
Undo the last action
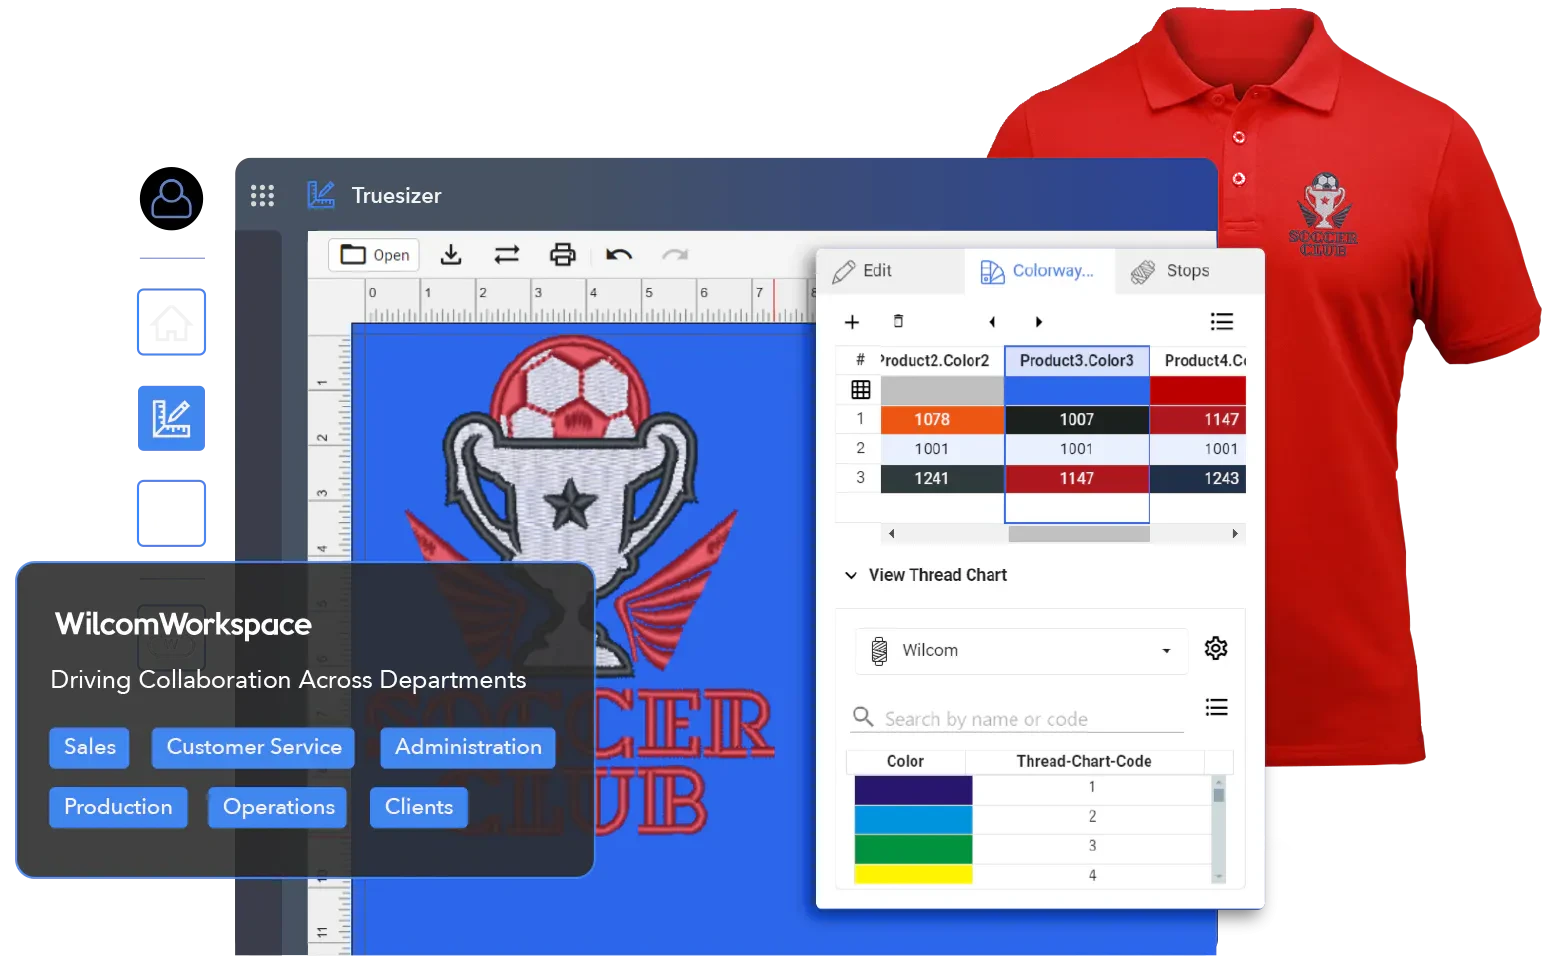(x=619, y=254)
